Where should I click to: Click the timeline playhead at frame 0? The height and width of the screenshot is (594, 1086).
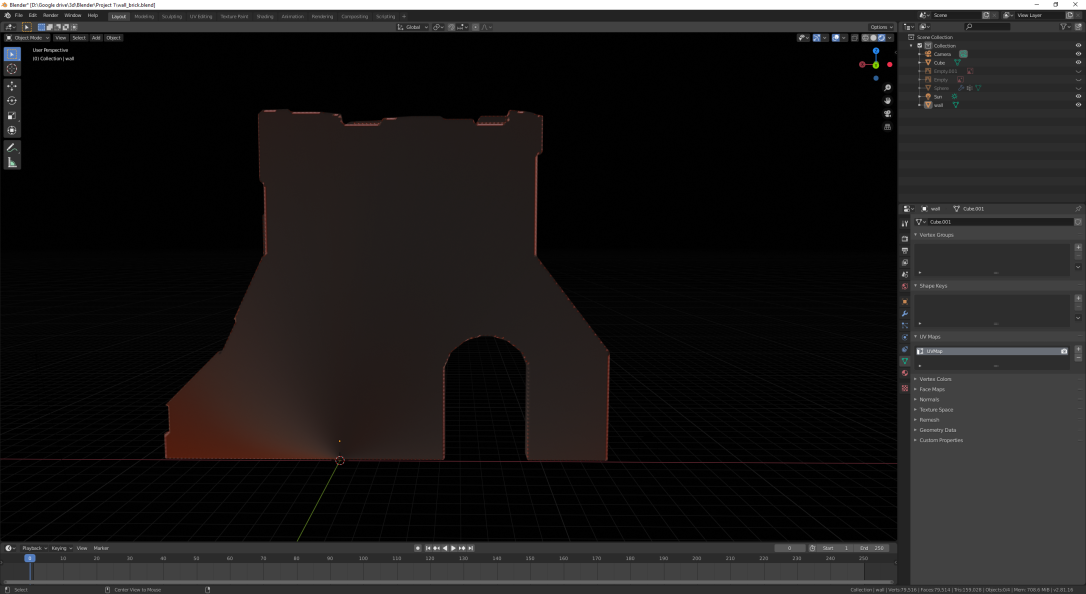point(29,558)
